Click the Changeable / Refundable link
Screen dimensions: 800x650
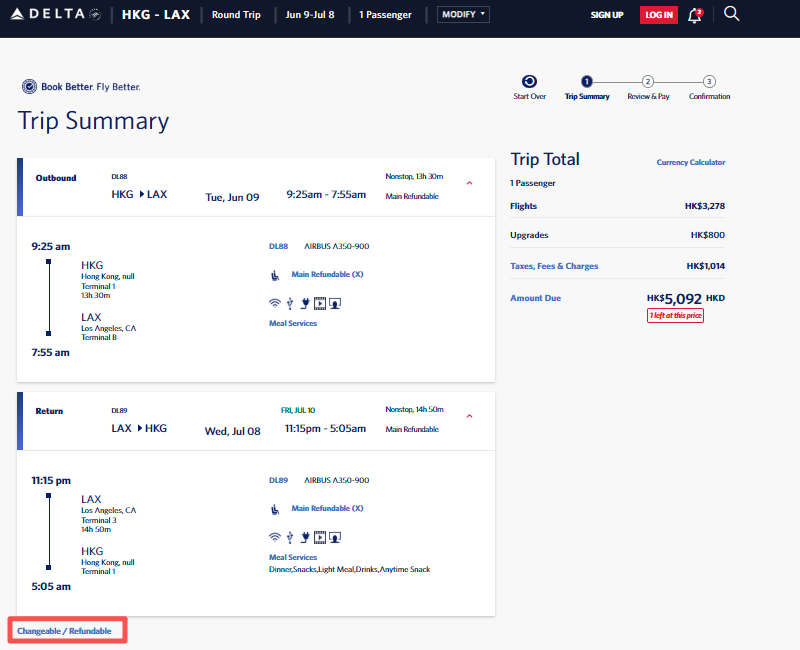pos(65,631)
